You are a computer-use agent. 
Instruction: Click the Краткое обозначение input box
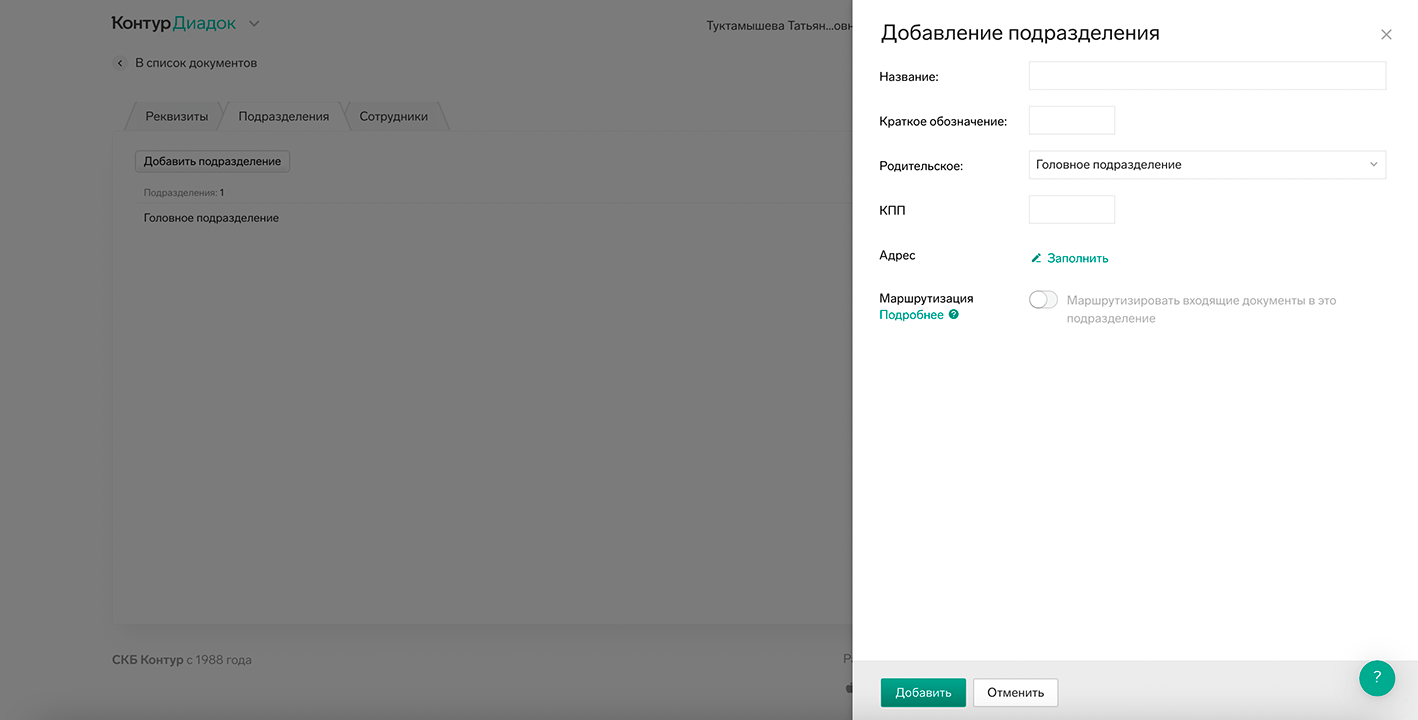pyautogui.click(x=1071, y=121)
